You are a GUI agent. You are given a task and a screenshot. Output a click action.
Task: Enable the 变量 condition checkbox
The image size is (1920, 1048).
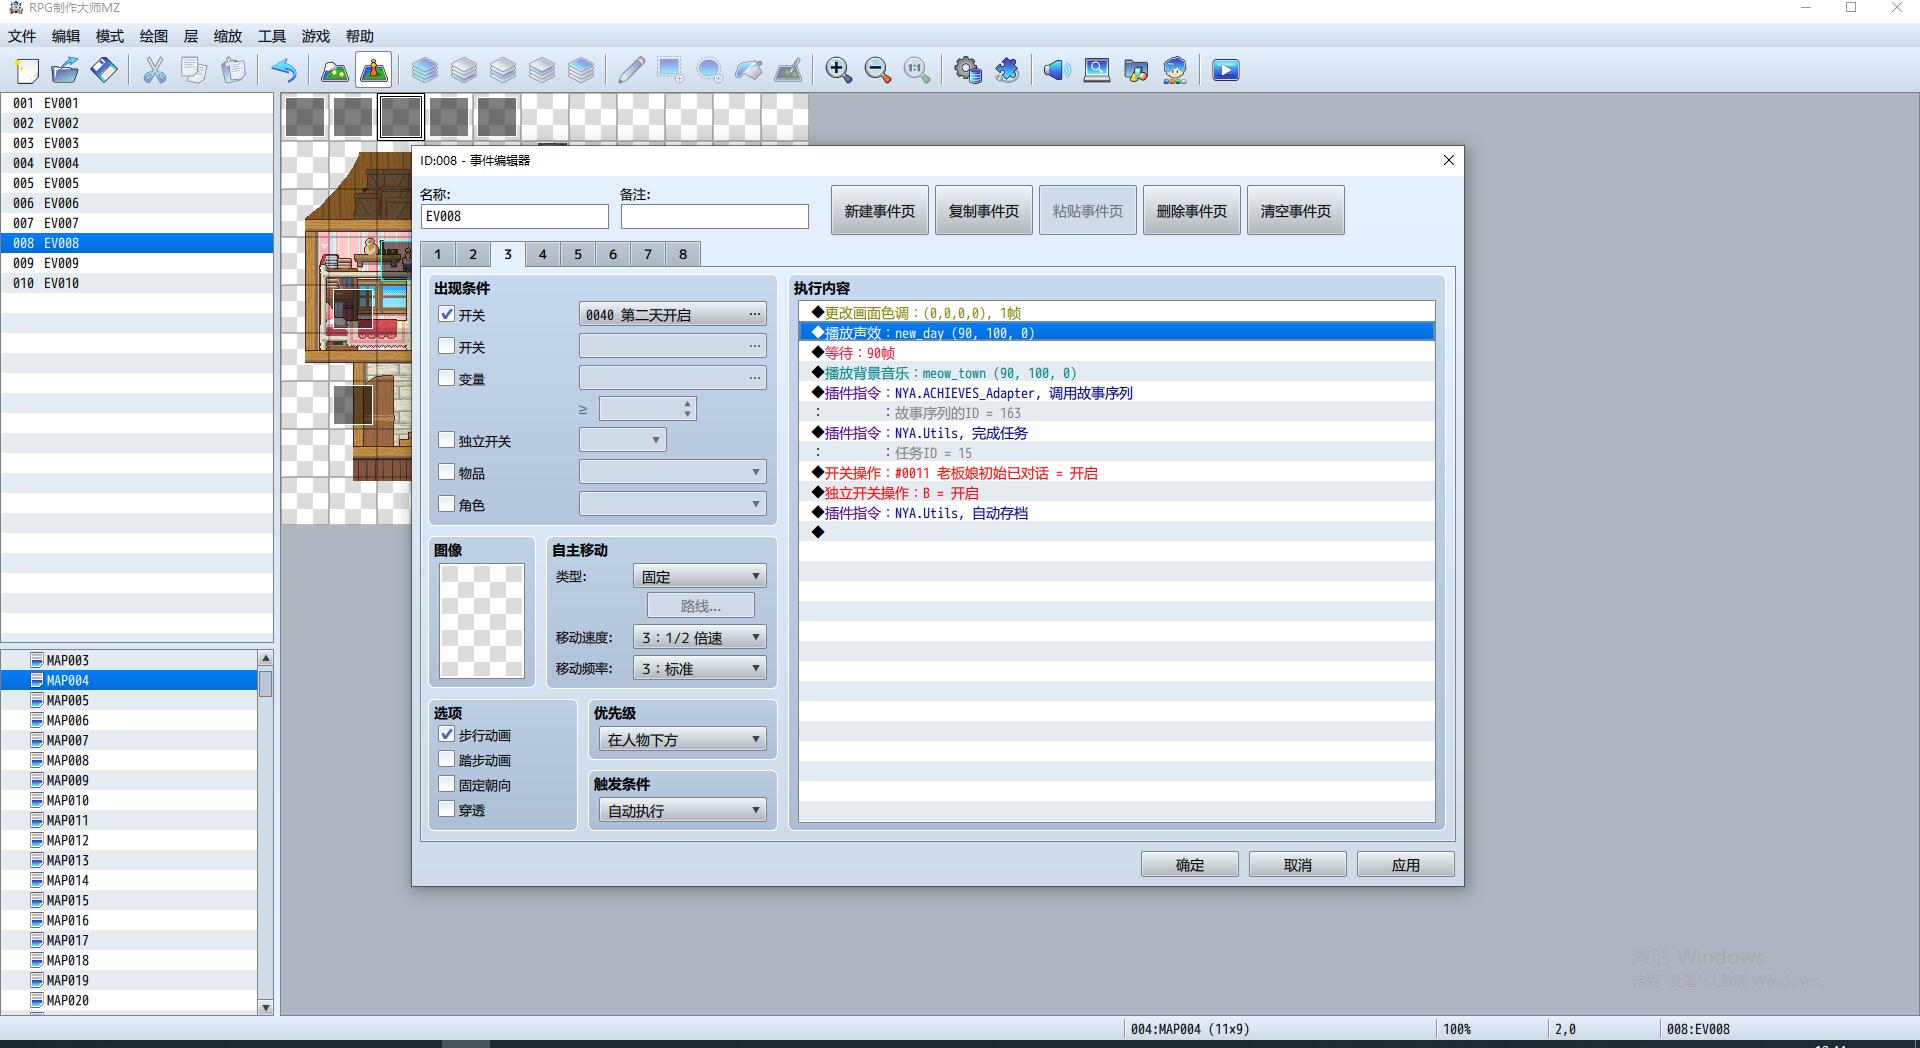click(447, 378)
